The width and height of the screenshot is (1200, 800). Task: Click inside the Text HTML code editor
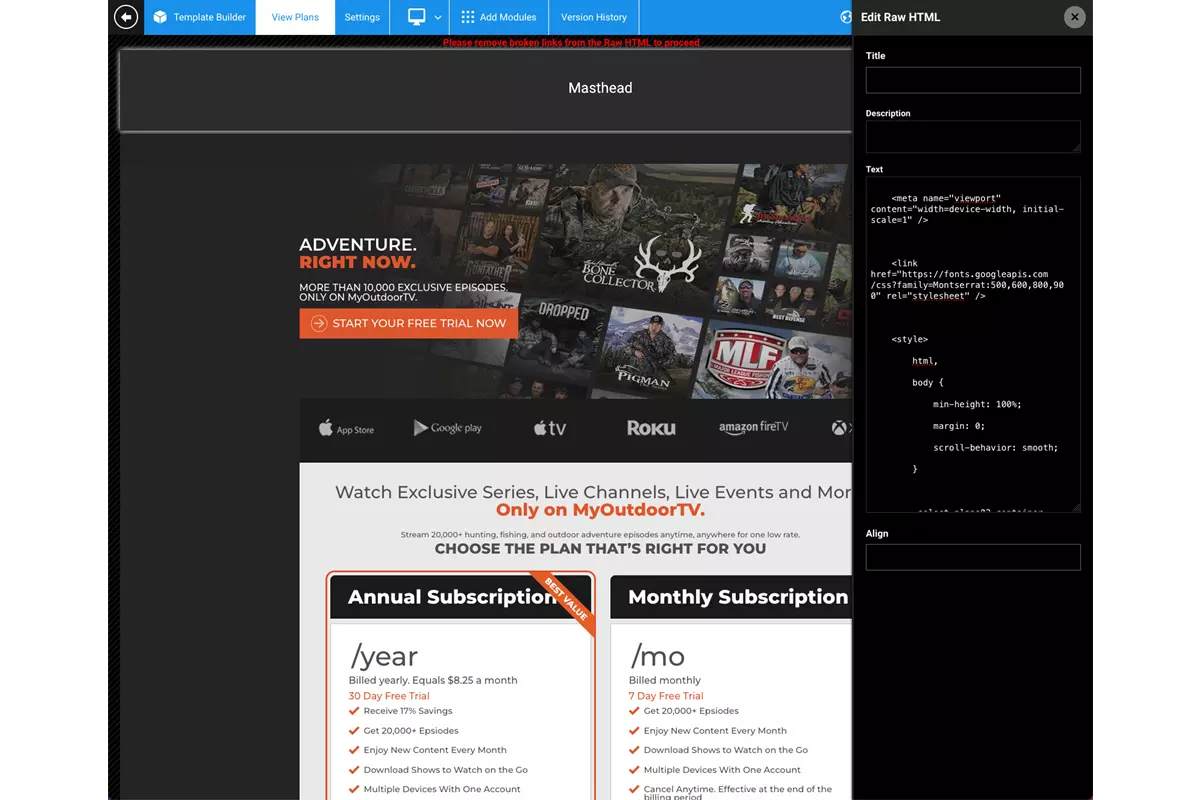[973, 345]
